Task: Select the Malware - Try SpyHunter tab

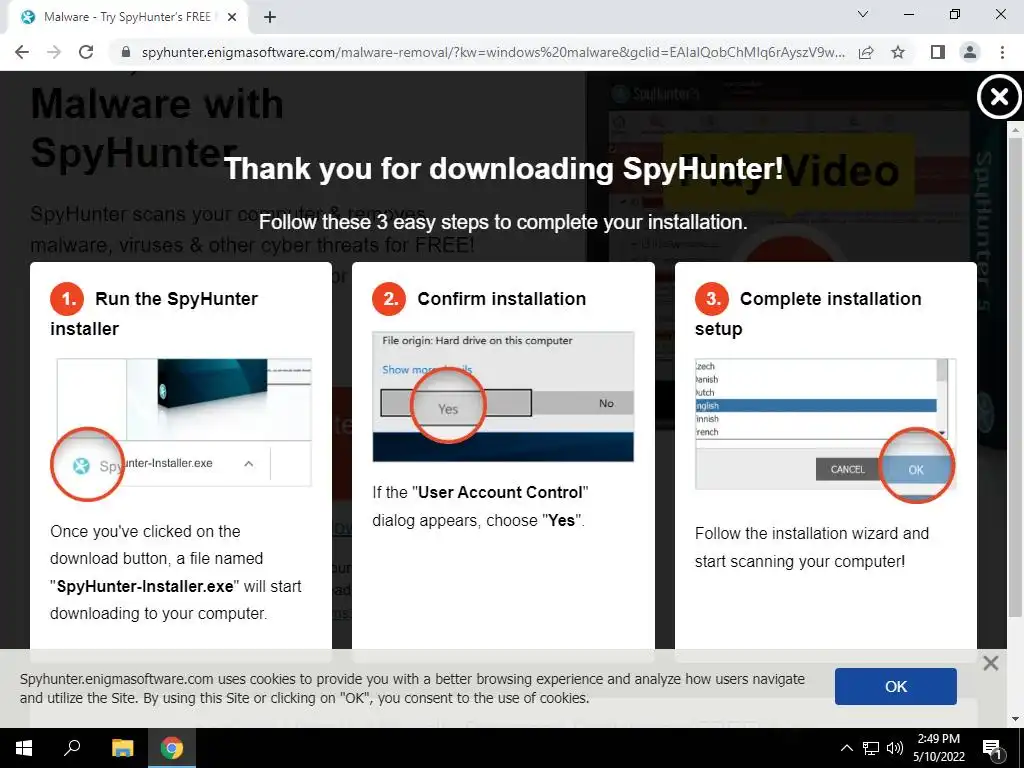Action: point(127,18)
